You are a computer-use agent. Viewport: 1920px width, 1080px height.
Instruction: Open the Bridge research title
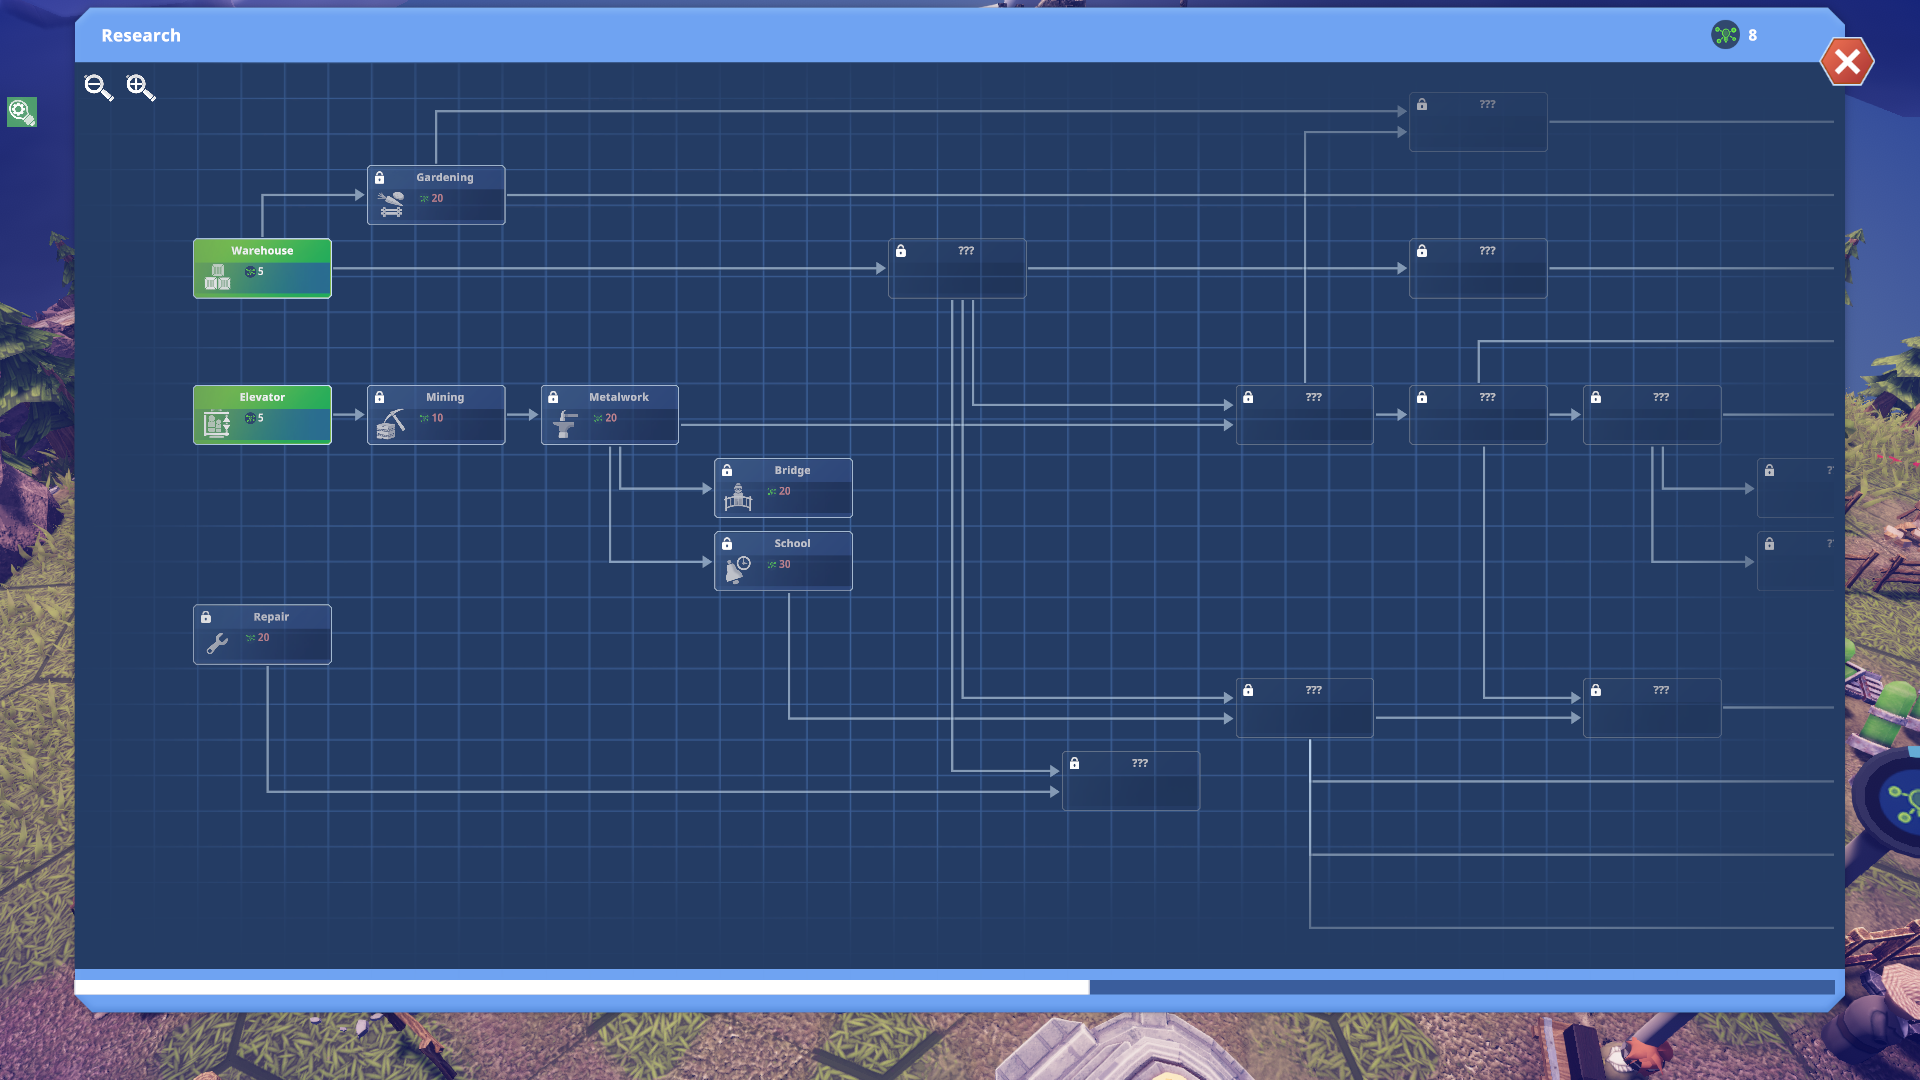[x=792, y=470]
